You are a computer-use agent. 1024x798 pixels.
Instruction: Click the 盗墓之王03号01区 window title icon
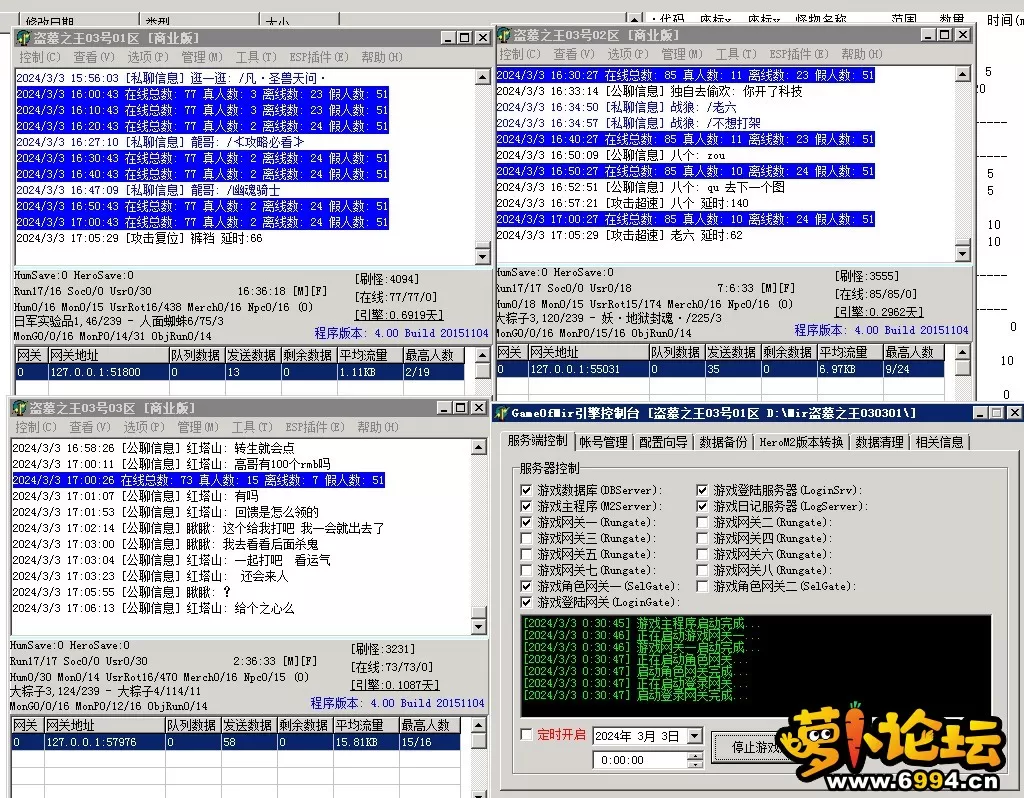pos(24,38)
